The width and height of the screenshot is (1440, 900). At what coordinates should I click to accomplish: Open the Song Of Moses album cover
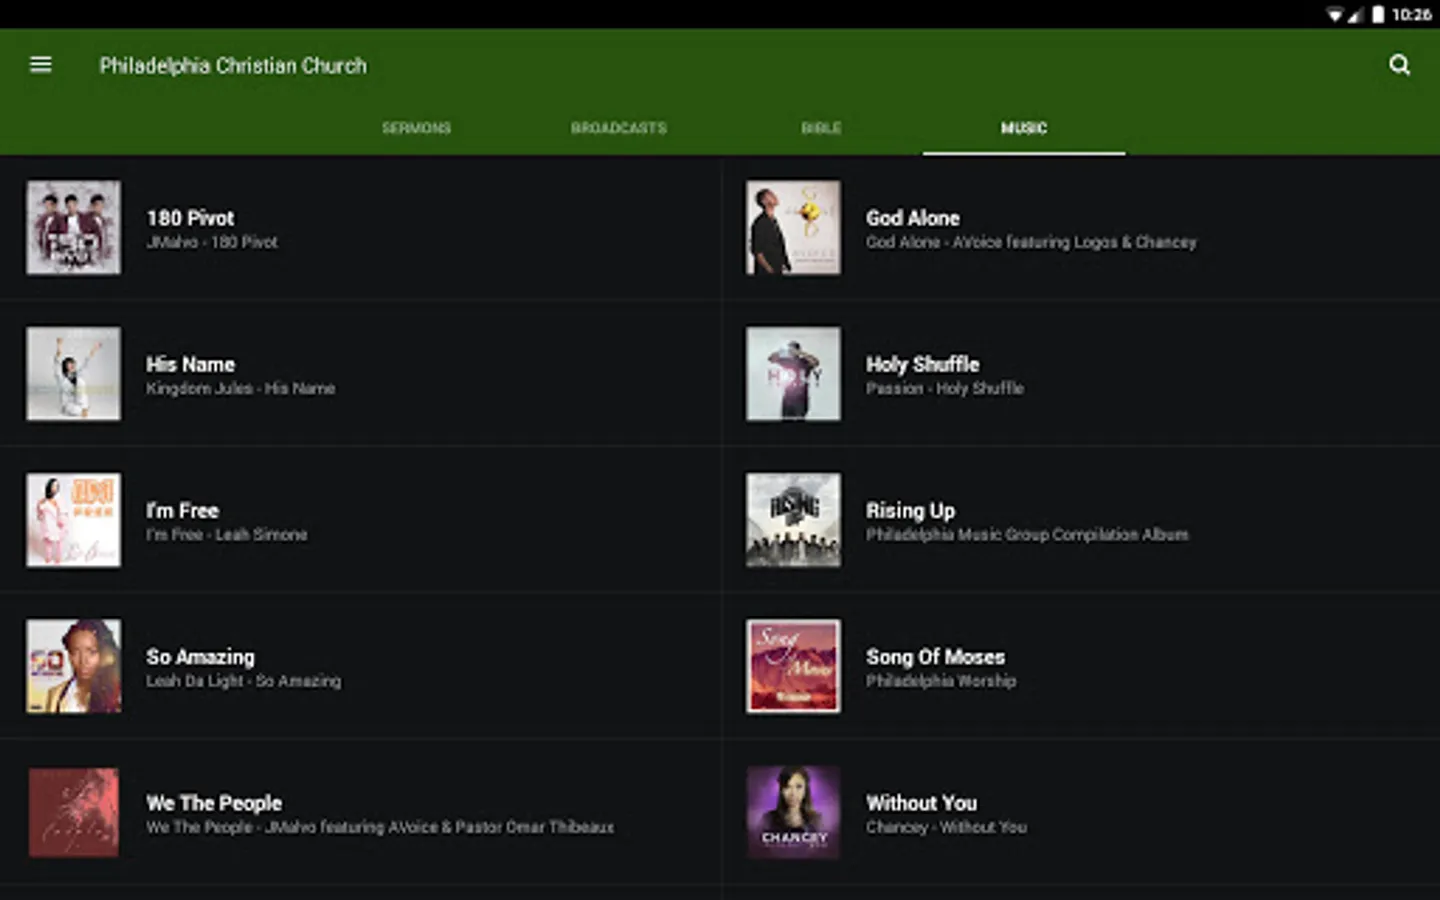coord(793,666)
